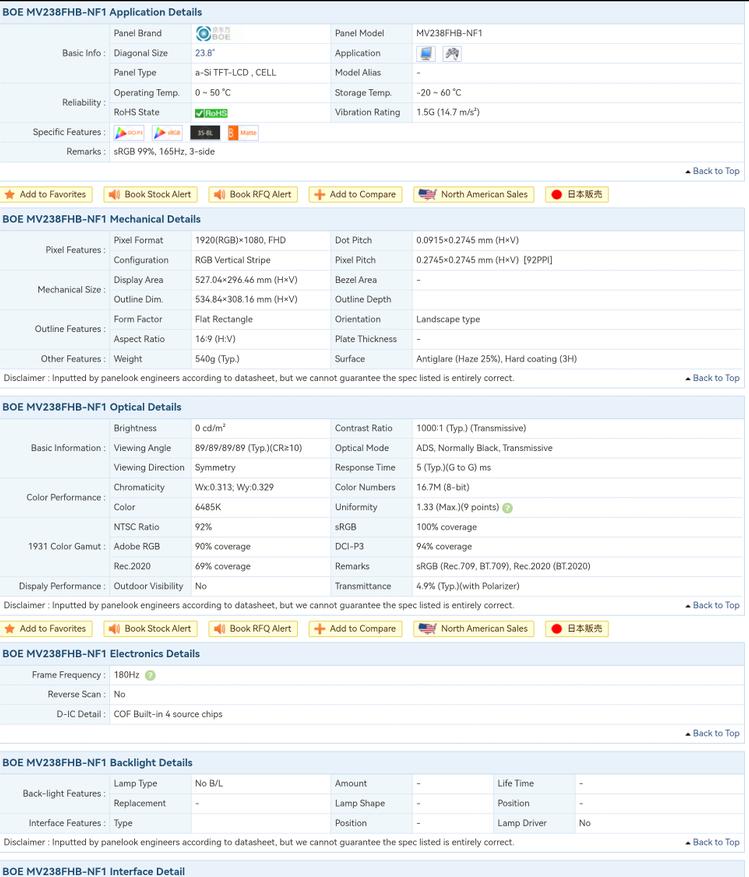Click Back to Top in Application Details
The width and height of the screenshot is (749, 877).
[x=713, y=171]
